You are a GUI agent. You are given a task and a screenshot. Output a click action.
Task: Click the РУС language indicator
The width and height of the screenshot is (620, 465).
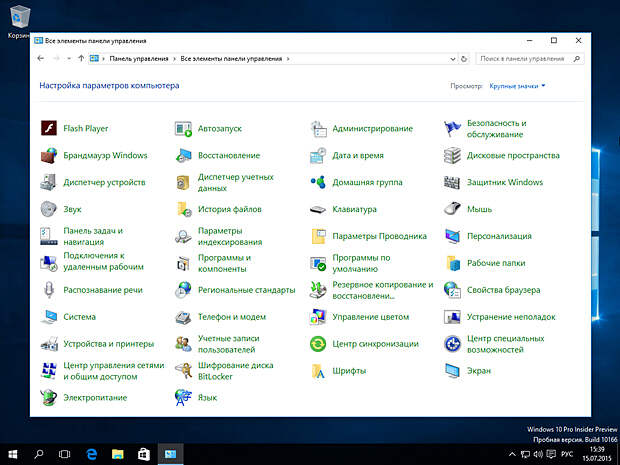pos(567,454)
